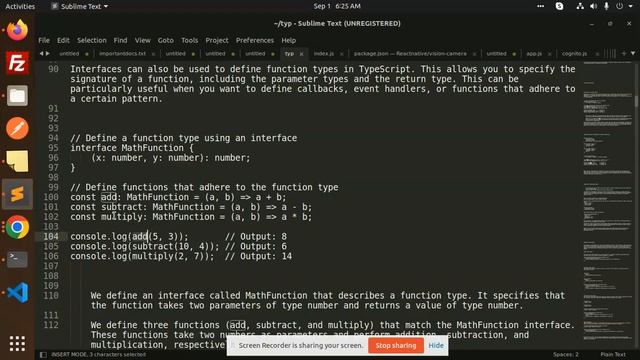Screen dimensions: 640x360
Task: Switch to the importantdocs.txt tab
Action: click(x=122, y=53)
